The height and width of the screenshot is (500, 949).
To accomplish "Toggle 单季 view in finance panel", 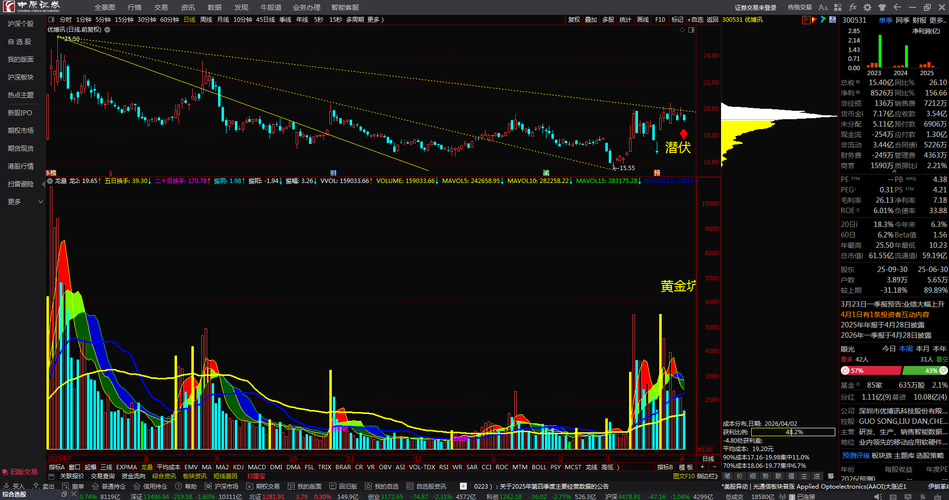I will click(885, 20).
